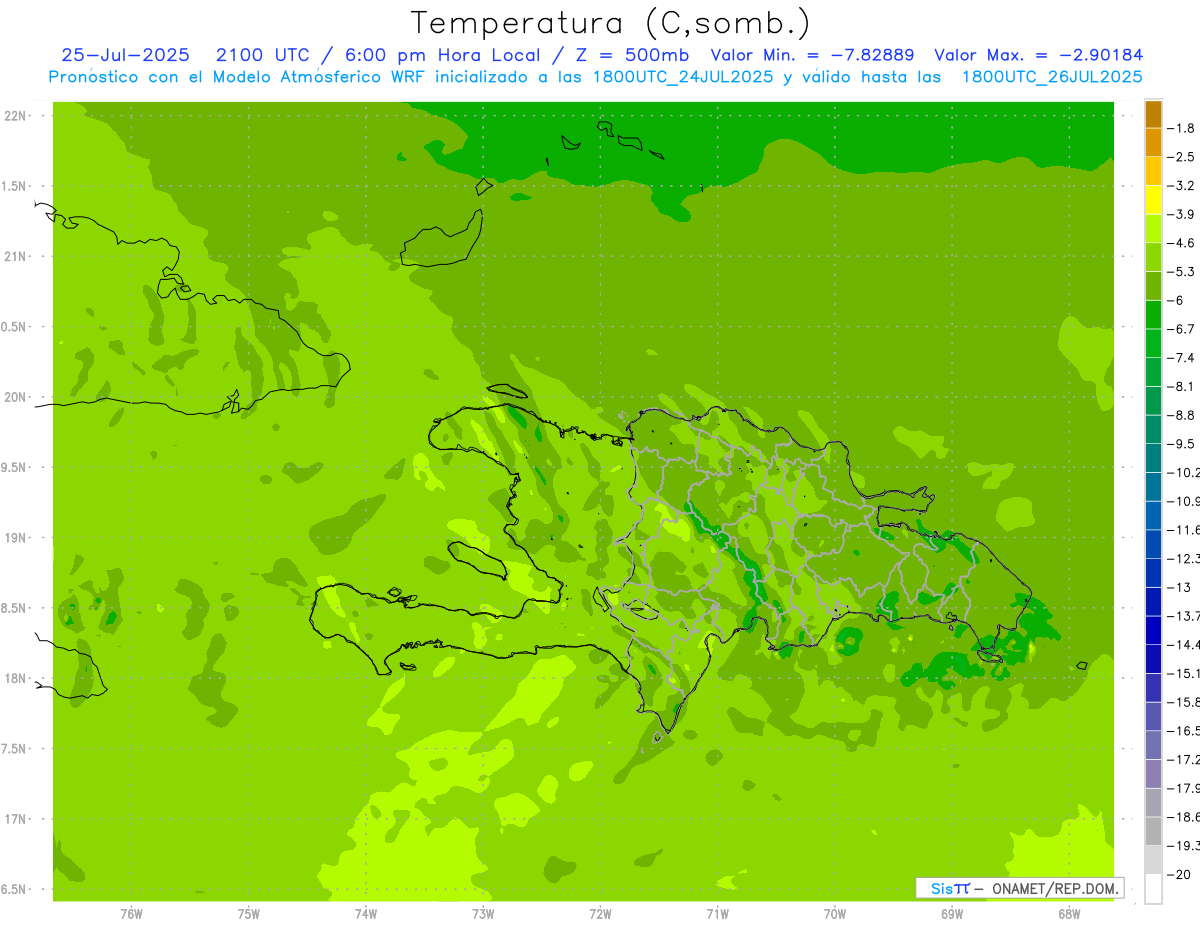The image size is (1200, 927).
Task: Click the gray swatch between -18.6 and -19.3
Action: point(1153,831)
